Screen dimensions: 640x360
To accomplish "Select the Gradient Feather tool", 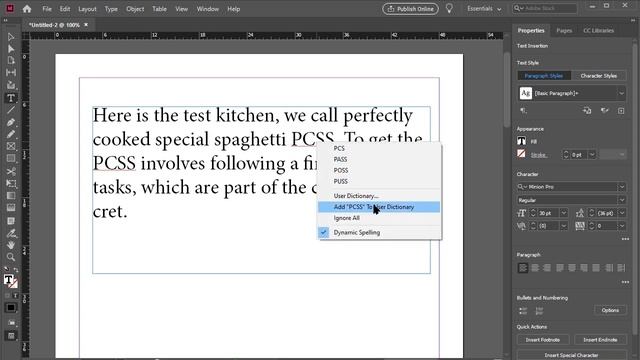I will pos(11,208).
